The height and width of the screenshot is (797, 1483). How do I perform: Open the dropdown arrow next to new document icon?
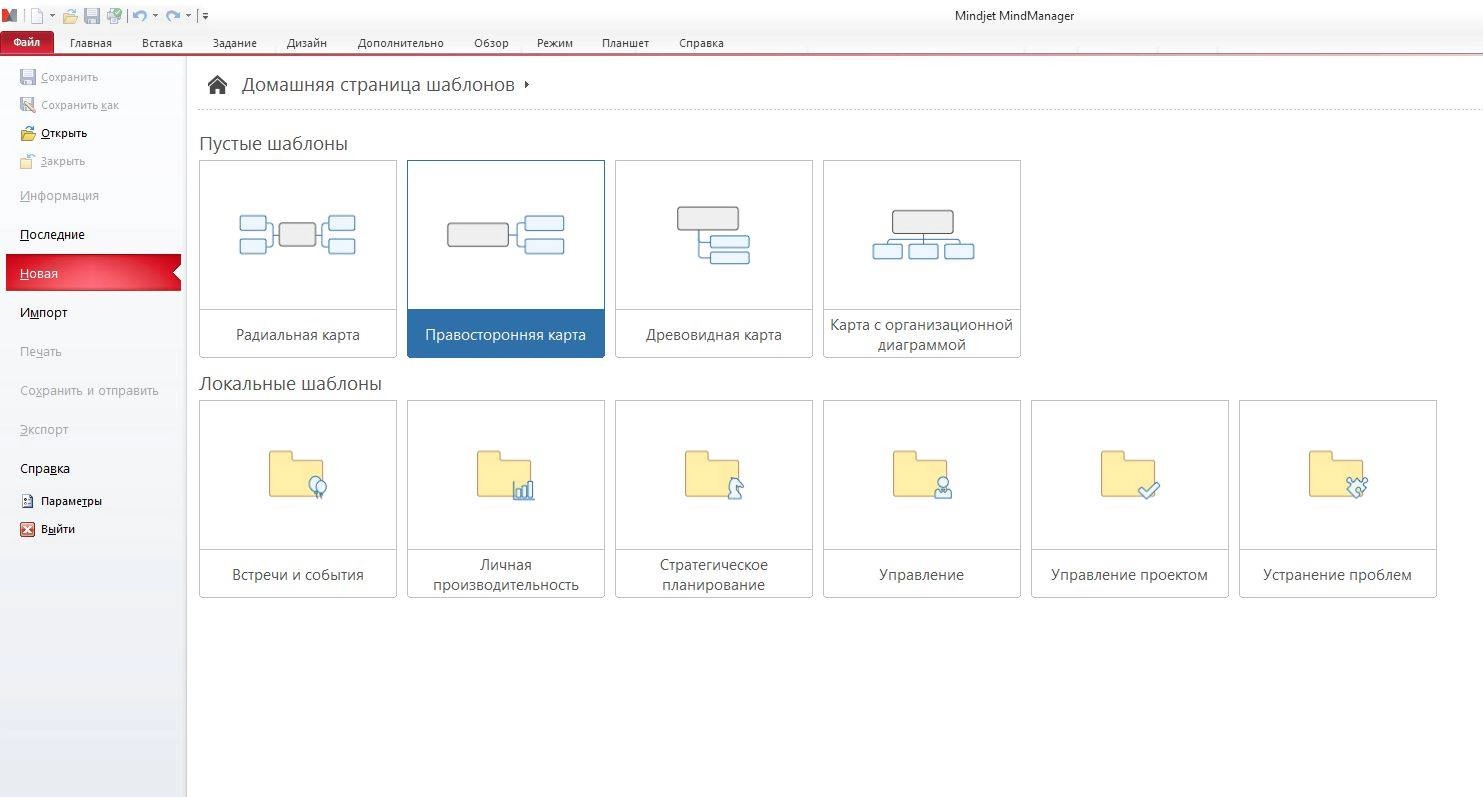point(53,16)
